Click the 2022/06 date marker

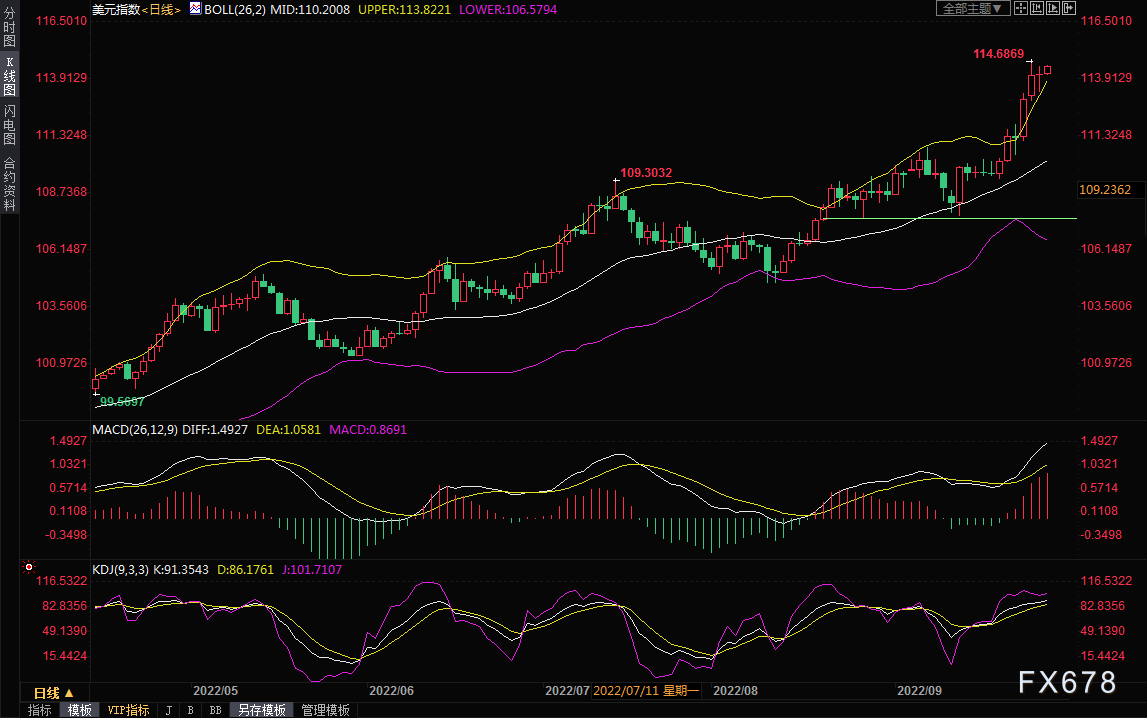click(391, 690)
